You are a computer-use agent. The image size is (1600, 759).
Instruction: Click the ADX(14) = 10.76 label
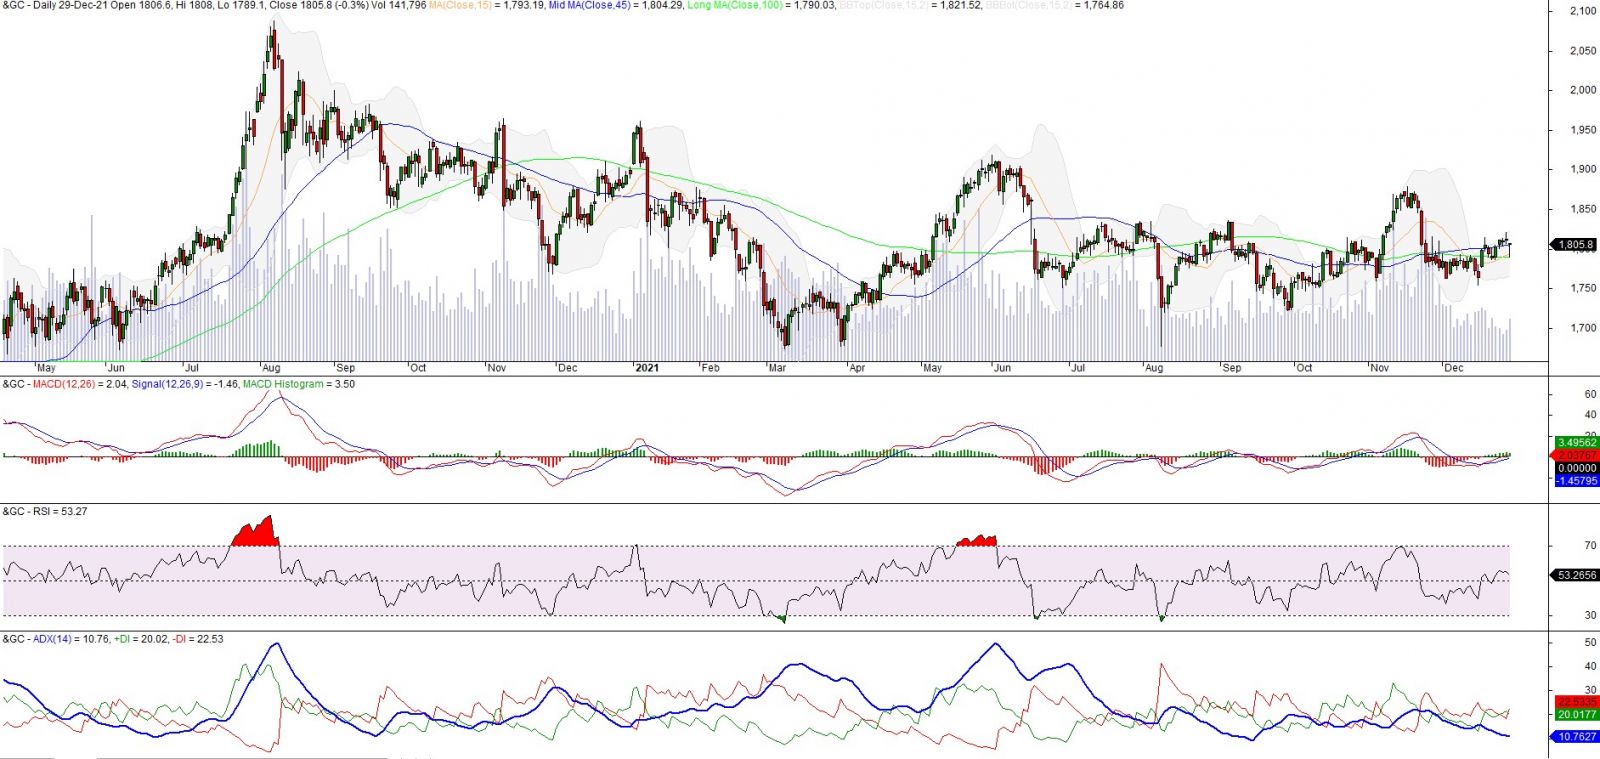[x=71, y=639]
